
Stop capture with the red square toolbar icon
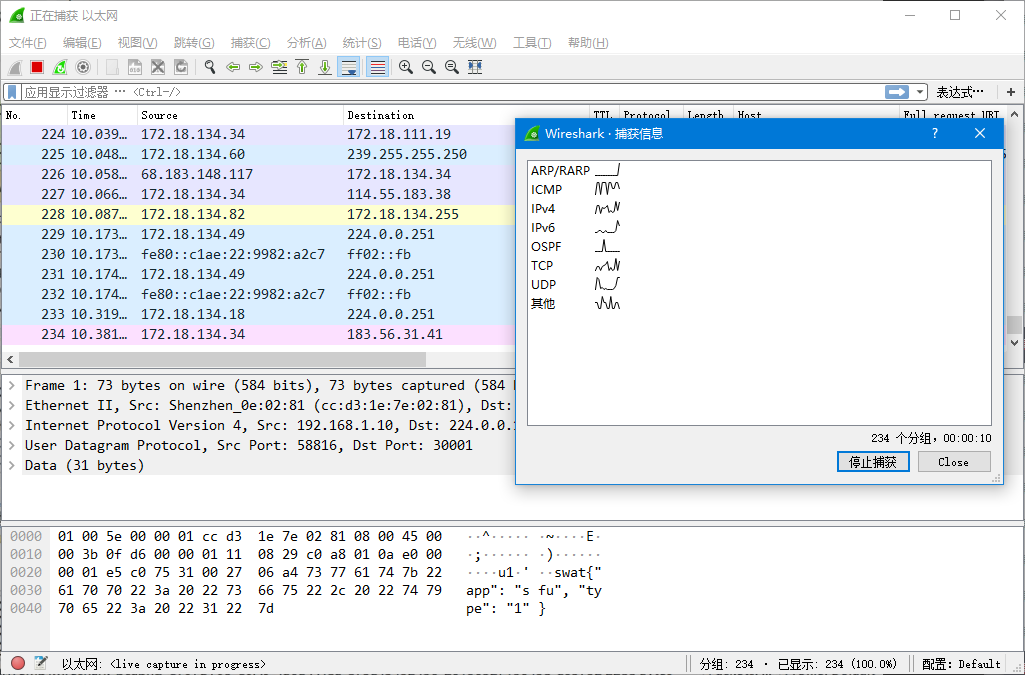click(37, 67)
